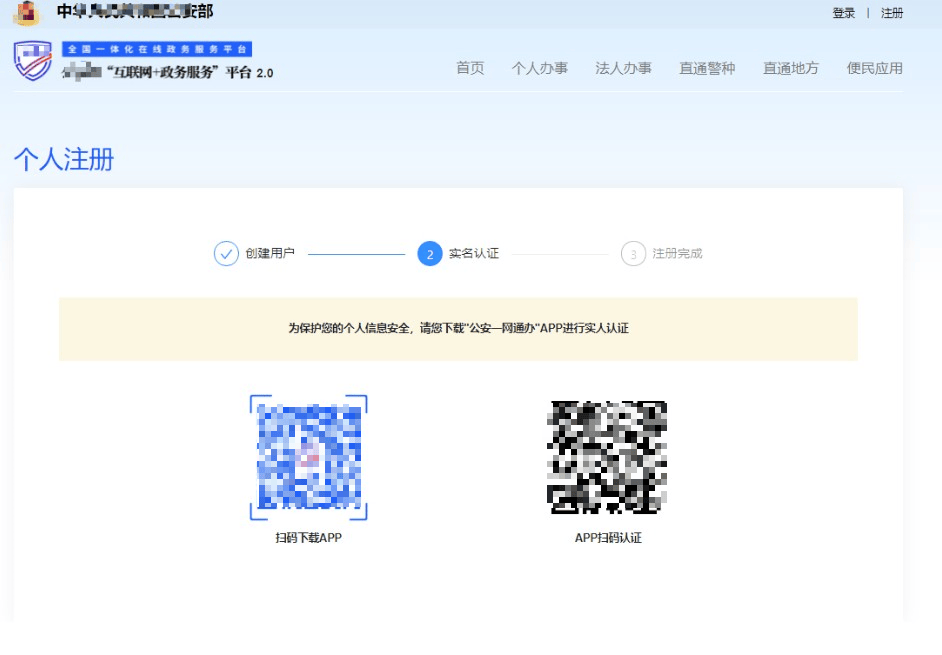The height and width of the screenshot is (655, 942).
Task: Click the checkmark icon beside 创建用户
Action: (226, 254)
